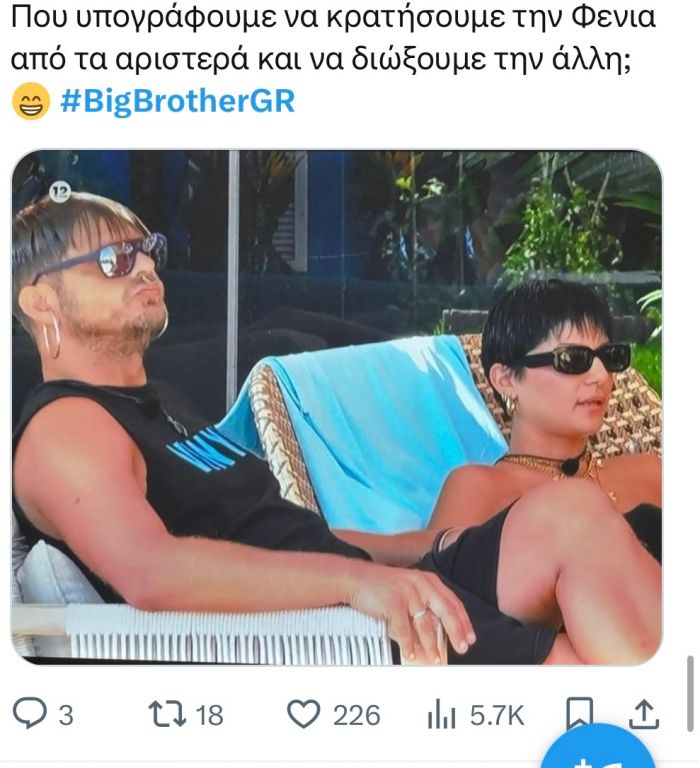The height and width of the screenshot is (768, 700).
Task: Open the share menu via upload arrow icon
Action: [643, 715]
